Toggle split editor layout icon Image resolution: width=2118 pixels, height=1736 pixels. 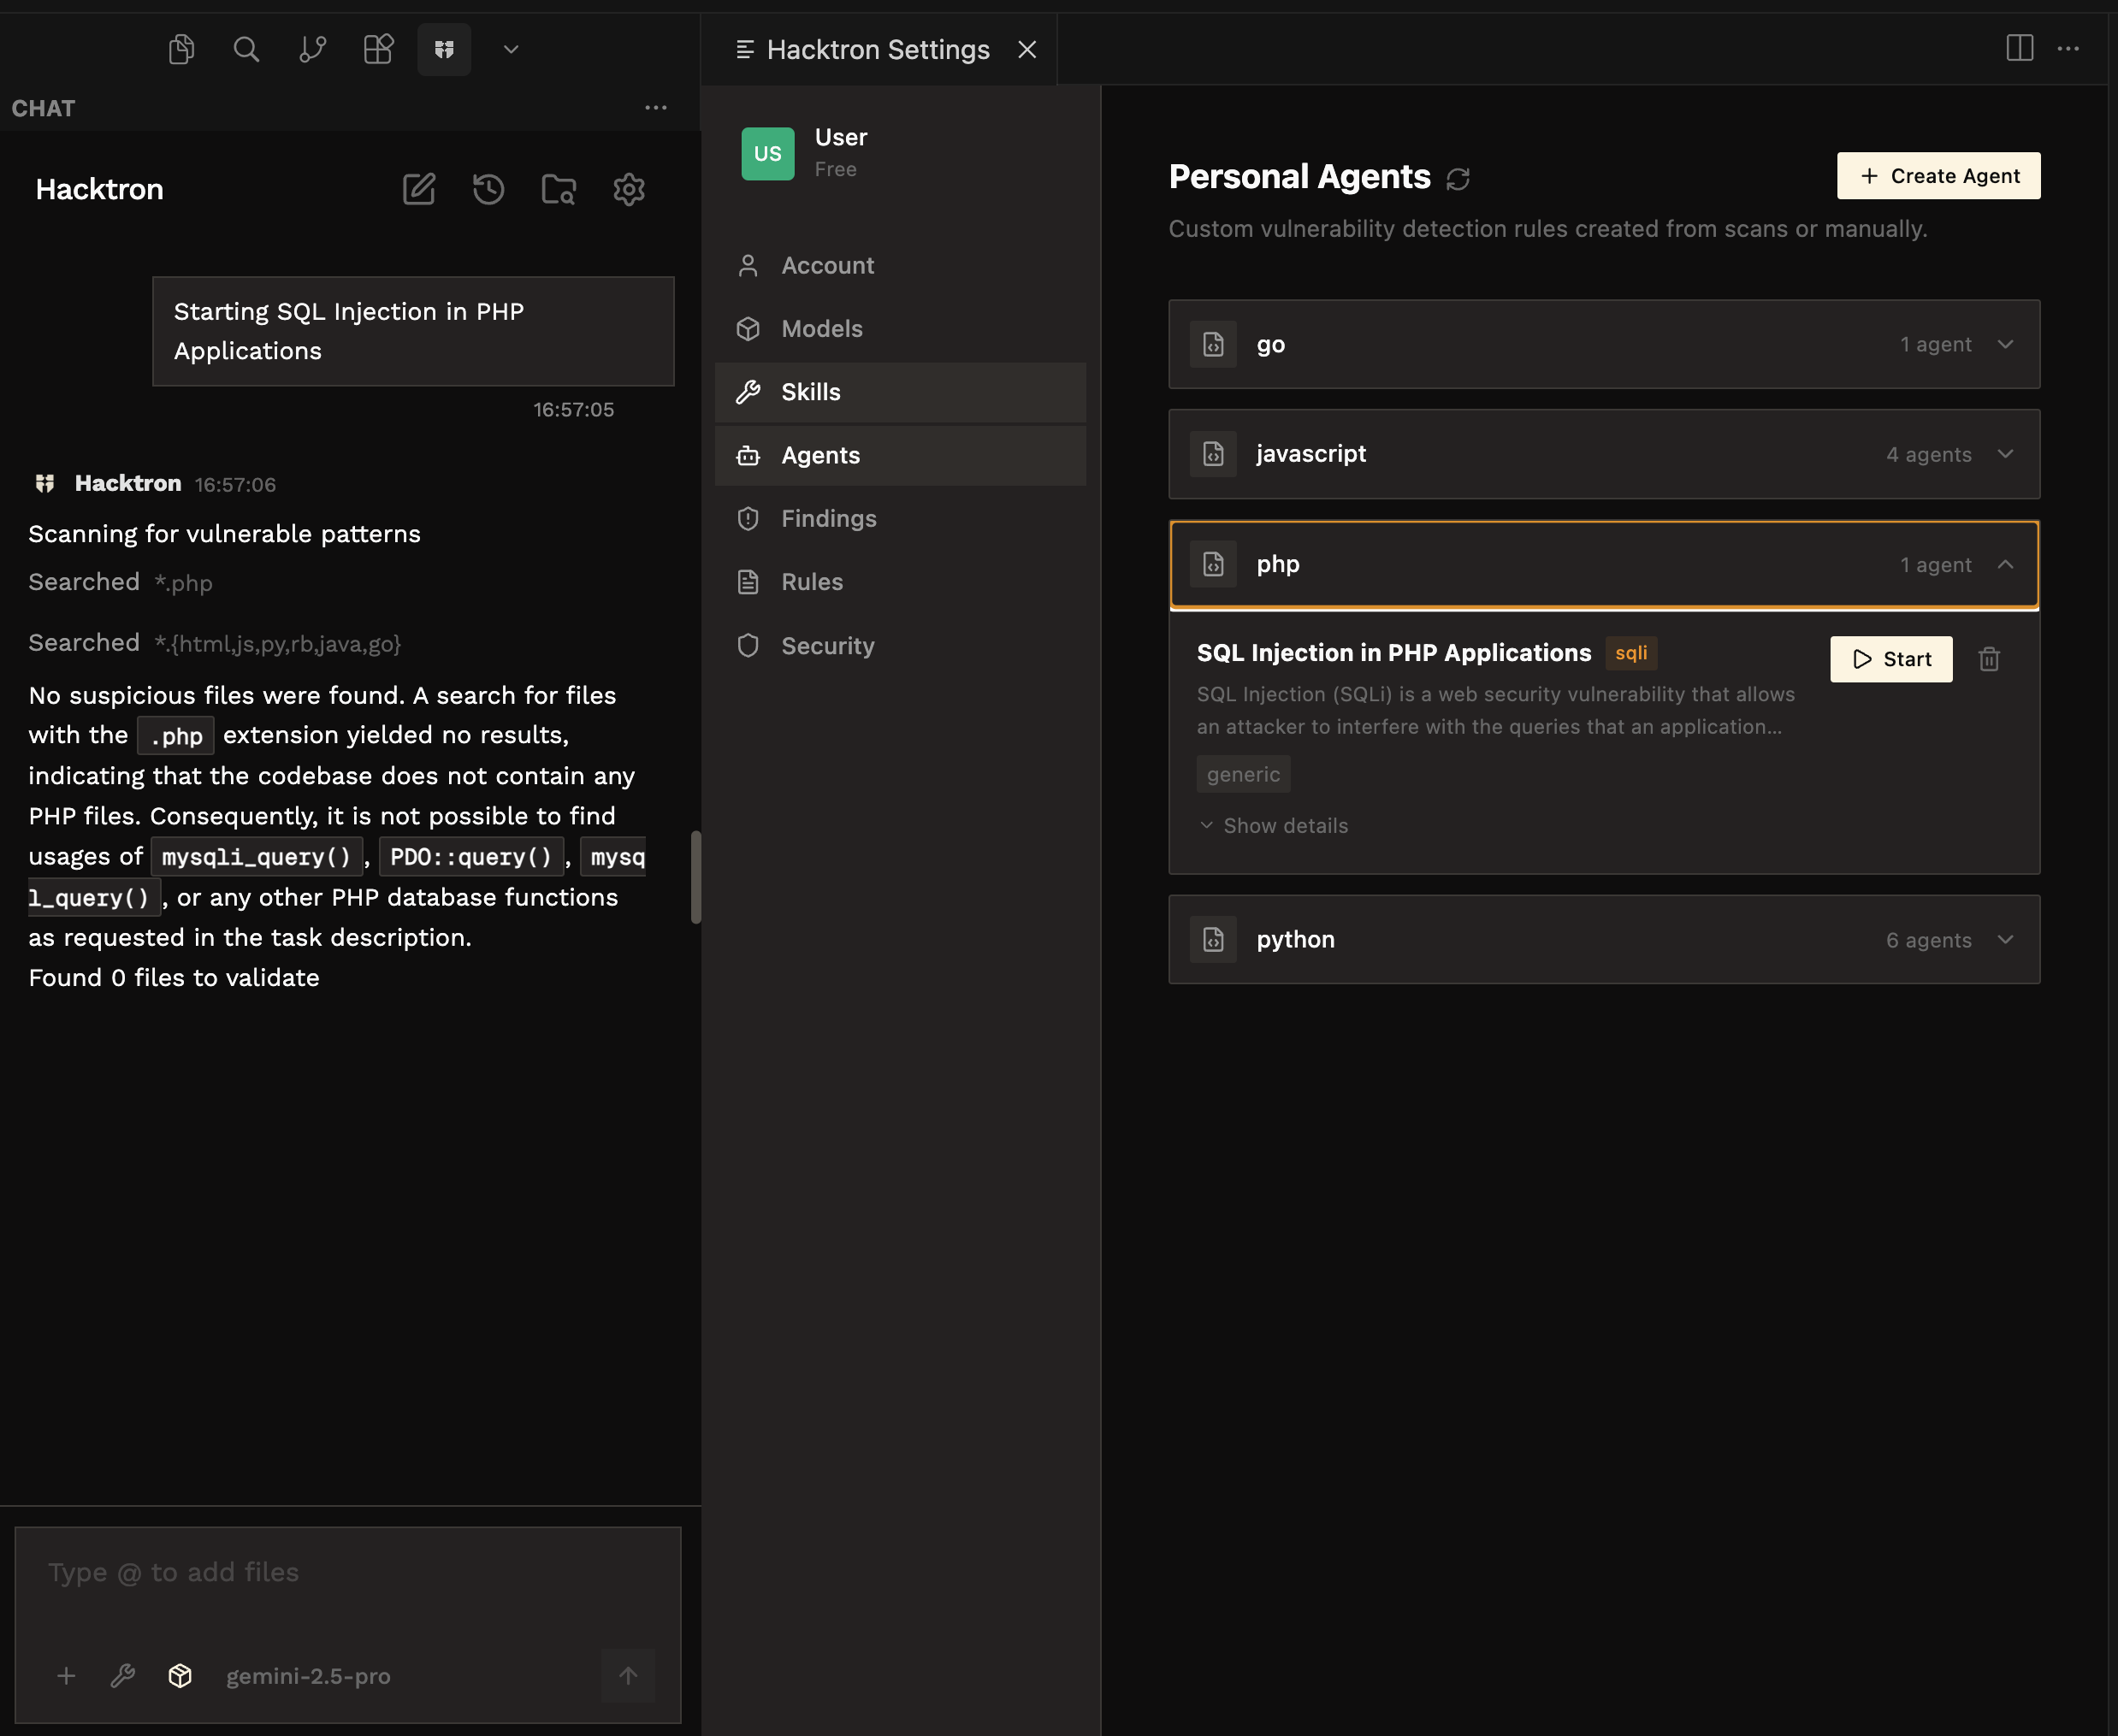(x=2019, y=48)
